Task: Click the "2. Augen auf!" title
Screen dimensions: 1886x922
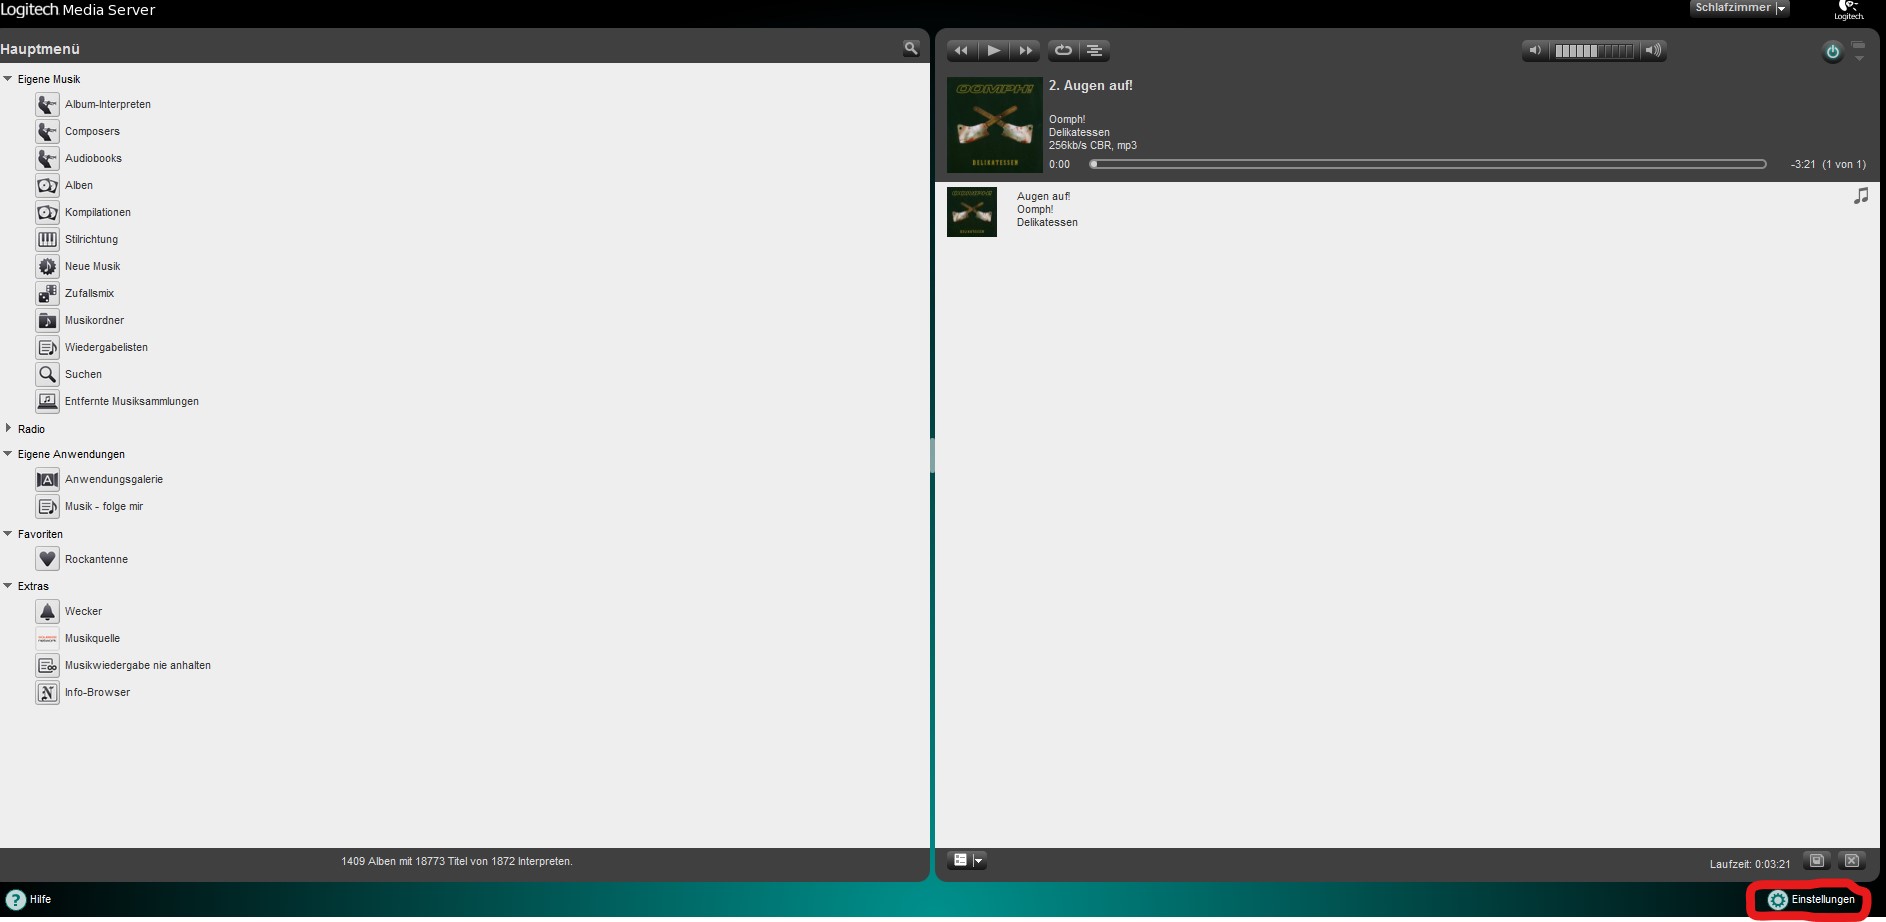Action: [1091, 86]
